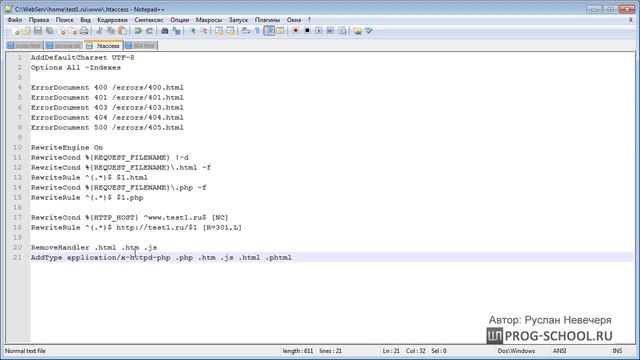Play back the recorded macro icon

point(319,31)
